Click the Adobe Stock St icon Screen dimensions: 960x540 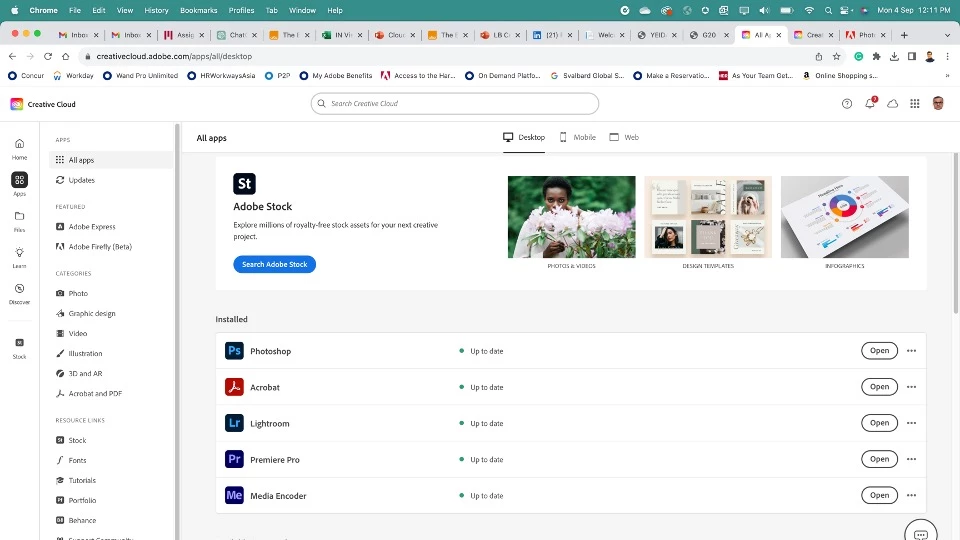244,184
